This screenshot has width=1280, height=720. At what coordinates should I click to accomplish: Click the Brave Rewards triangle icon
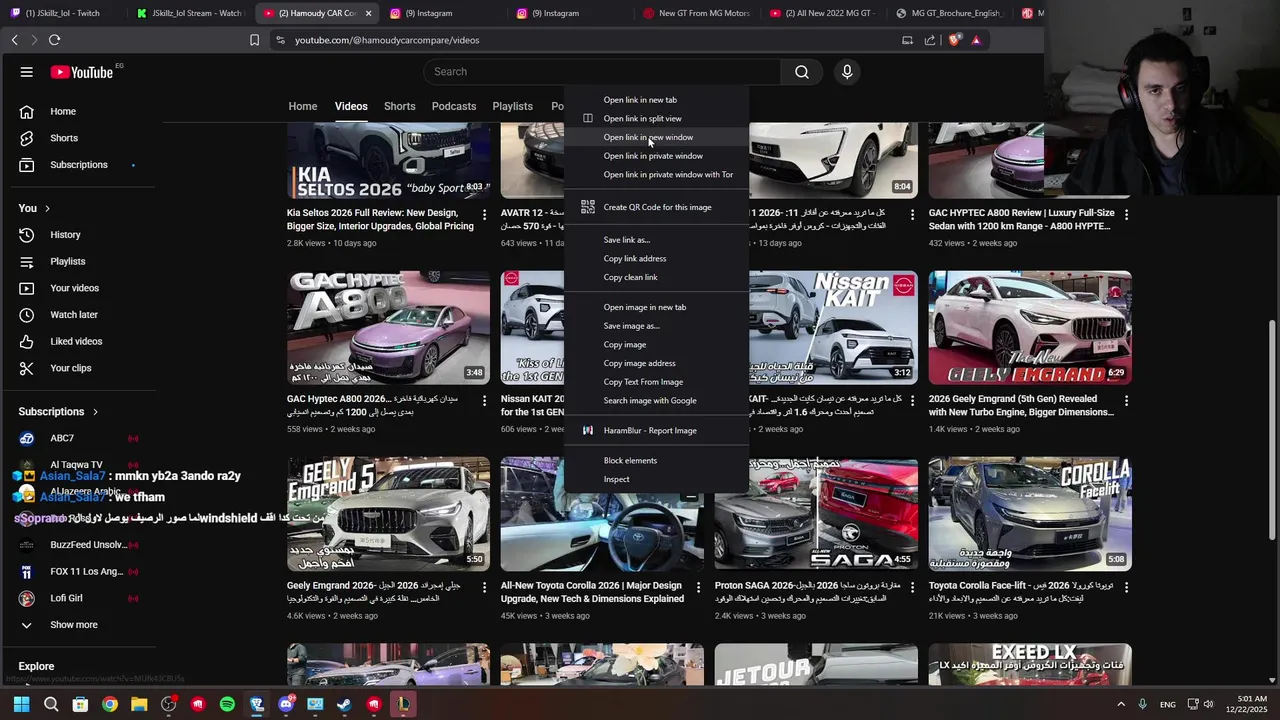pos(976,40)
